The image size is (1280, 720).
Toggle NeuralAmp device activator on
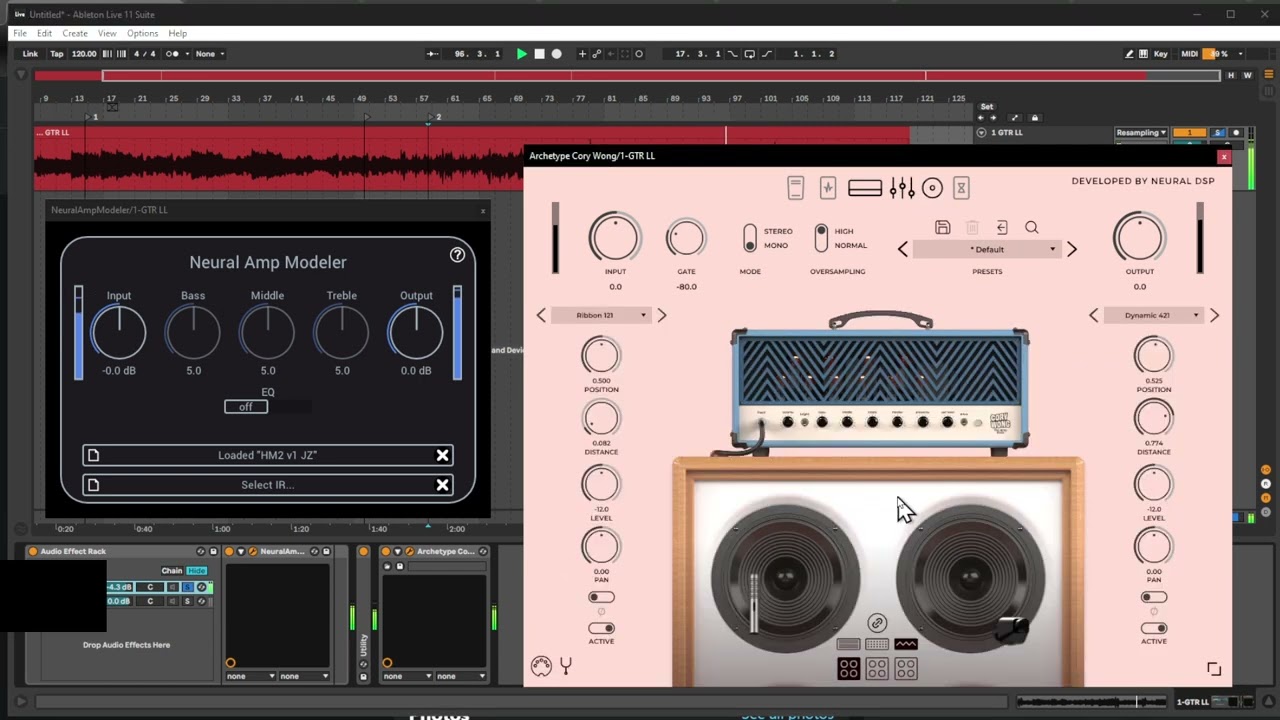[x=229, y=551]
